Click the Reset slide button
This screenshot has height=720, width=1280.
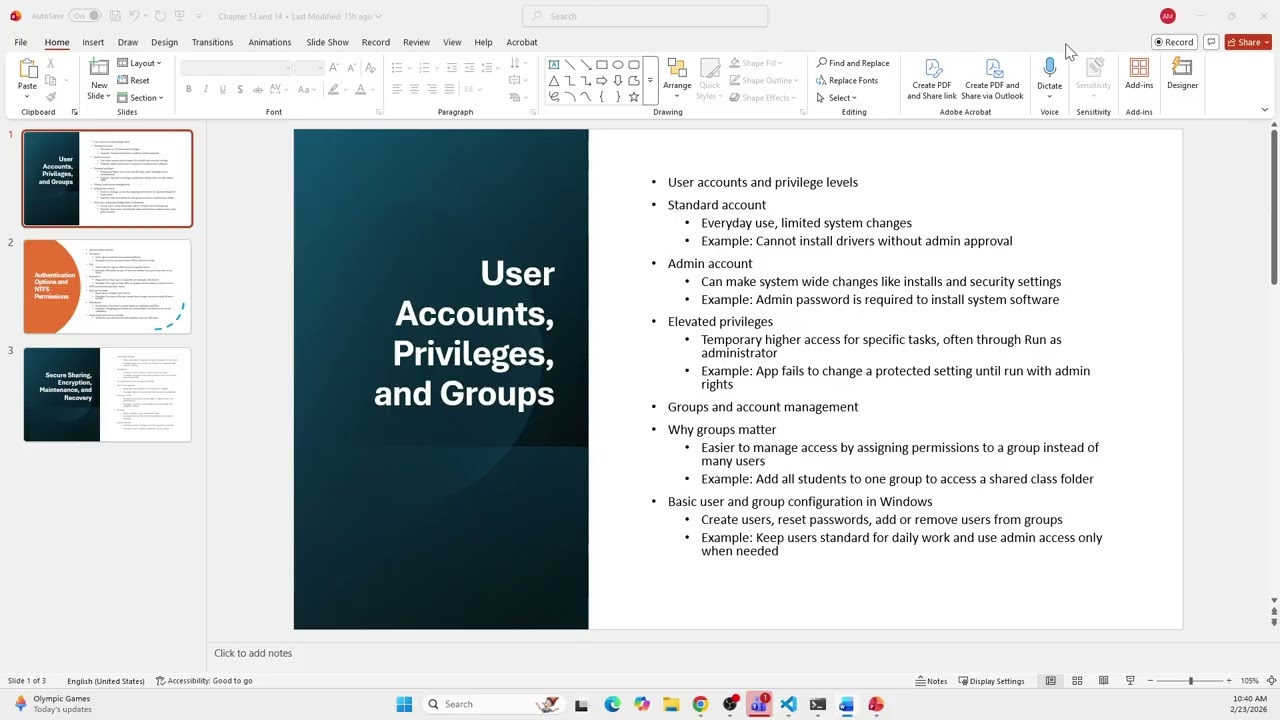[x=133, y=80]
